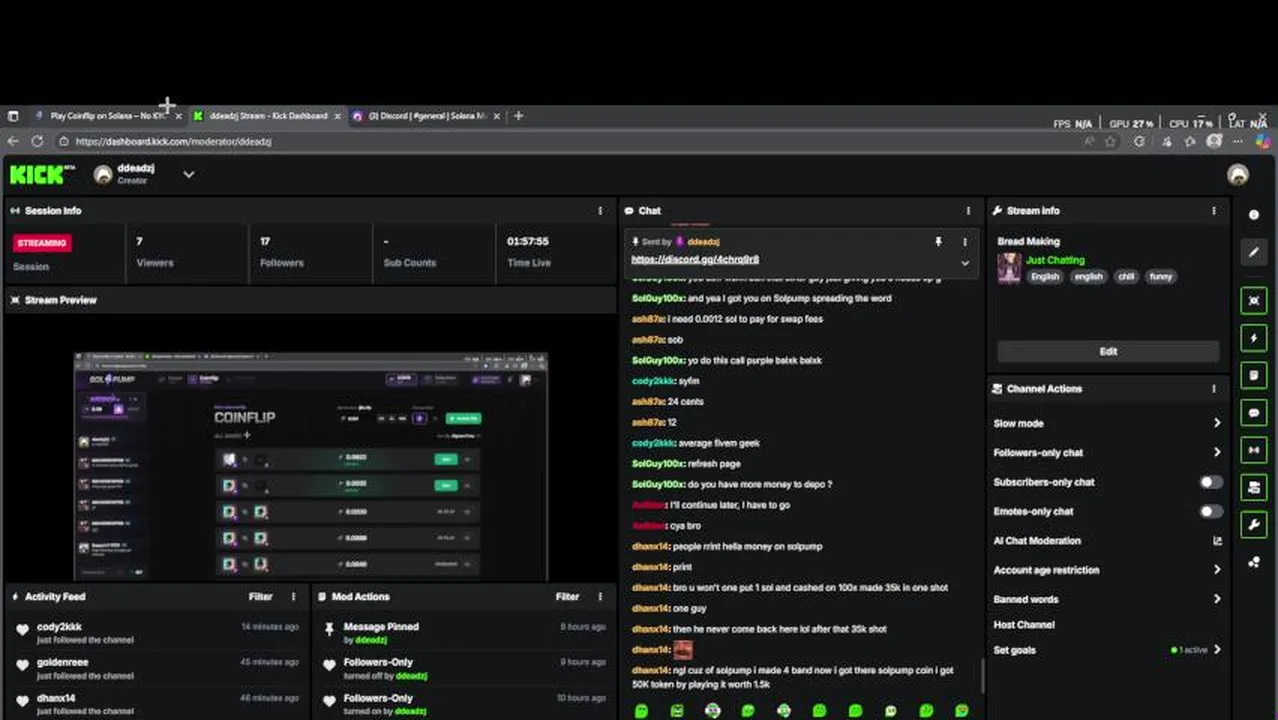Switch to ddeadzj Stream Kick Dashboard tab

(x=268, y=116)
